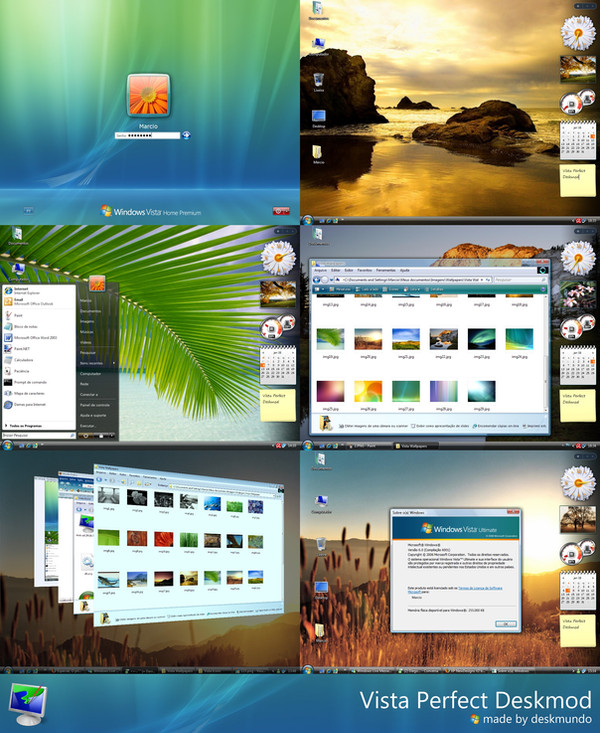Image resolution: width=600 pixels, height=733 pixels.
Task: Click Executar in the Start menu
Action: tap(87, 425)
